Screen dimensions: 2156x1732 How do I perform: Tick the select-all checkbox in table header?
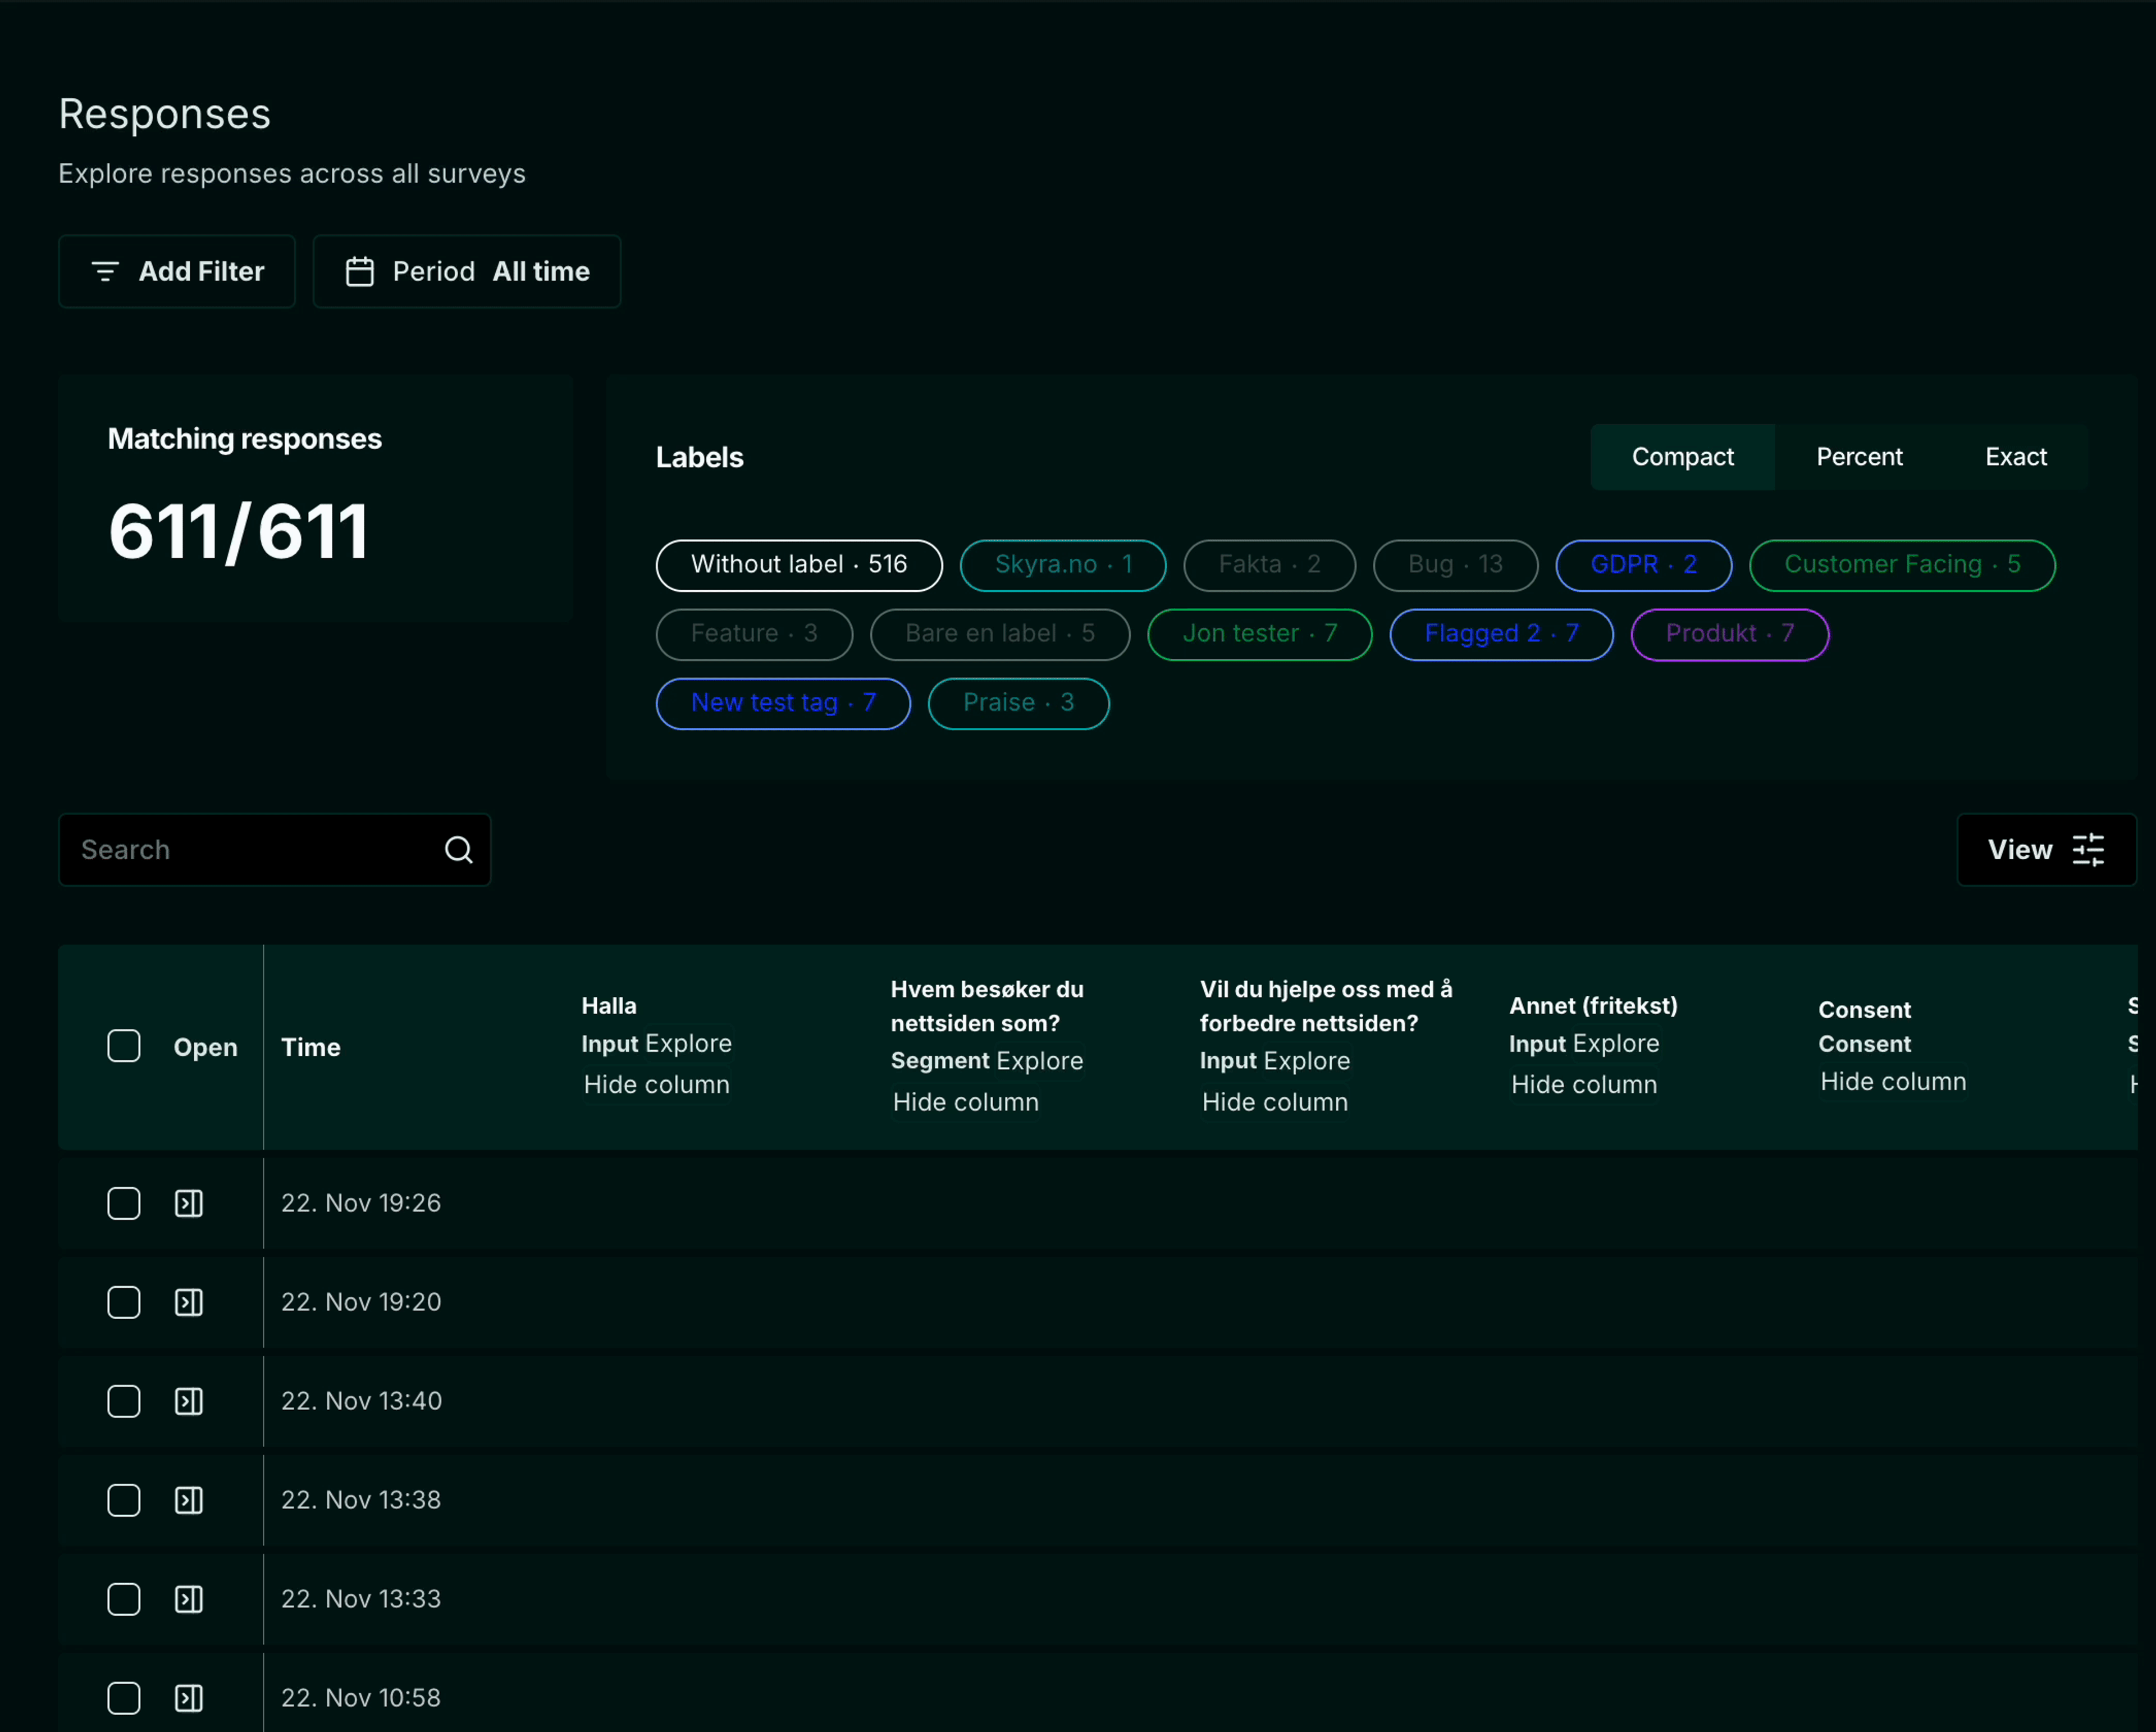tap(124, 1046)
